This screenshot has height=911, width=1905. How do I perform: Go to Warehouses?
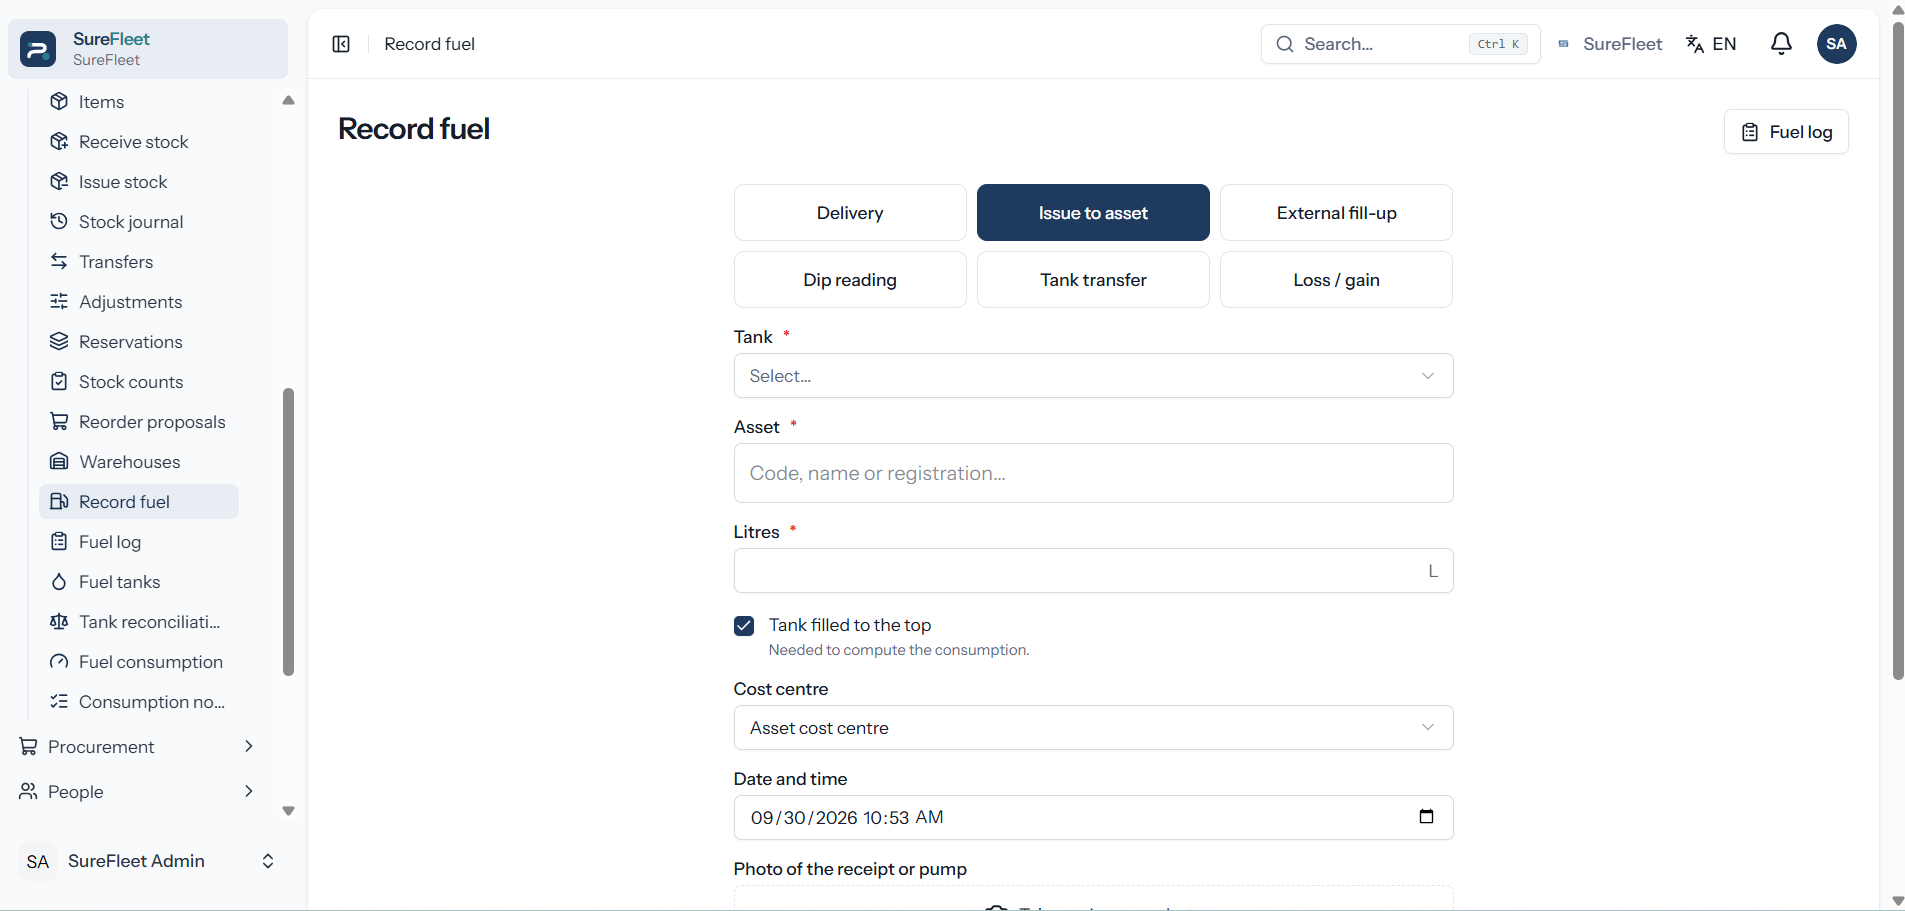pyautogui.click(x=139, y=462)
